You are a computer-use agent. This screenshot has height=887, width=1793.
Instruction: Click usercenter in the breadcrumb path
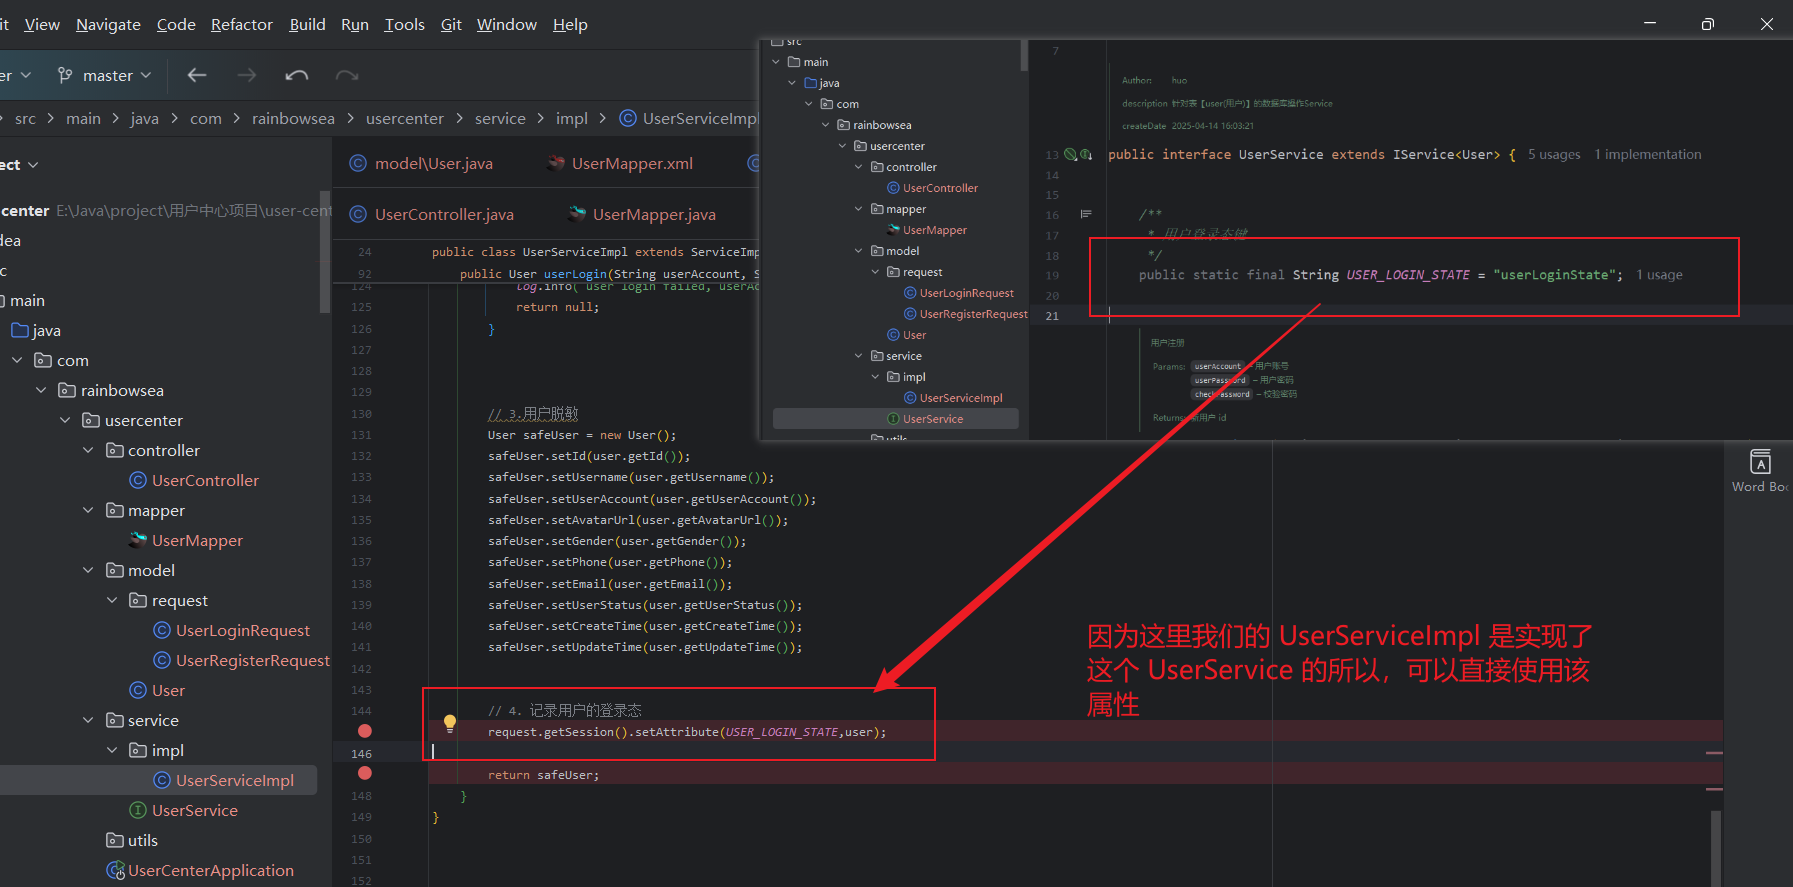click(404, 118)
